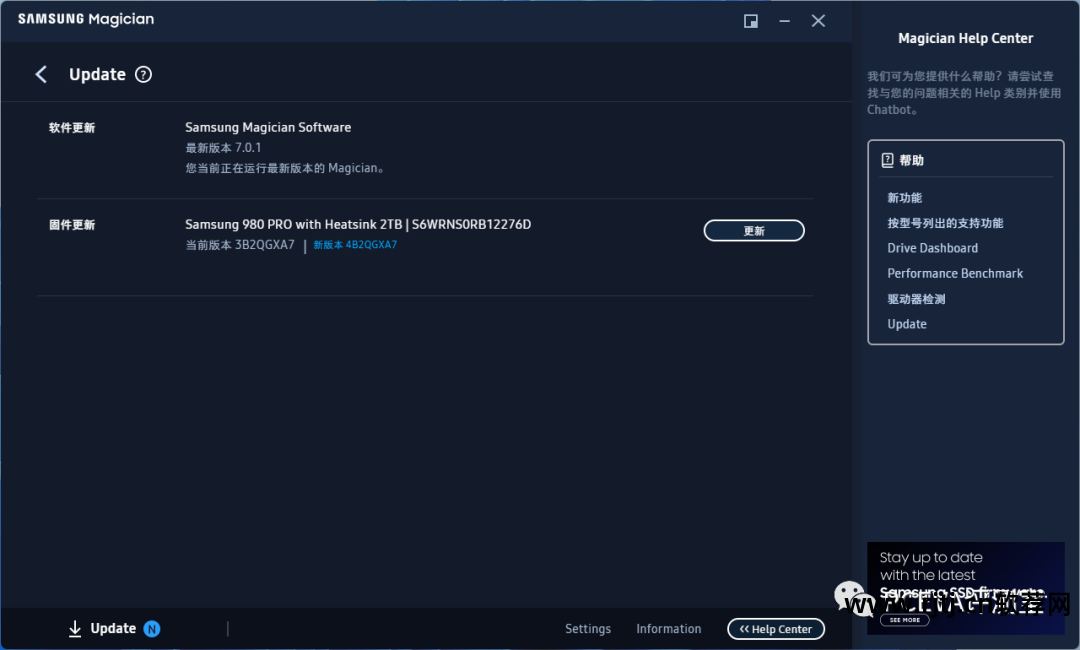Viewport: 1080px width, 650px height.
Task: Select 按型号列出的支持功能 help topic
Action: pyautogui.click(x=945, y=223)
